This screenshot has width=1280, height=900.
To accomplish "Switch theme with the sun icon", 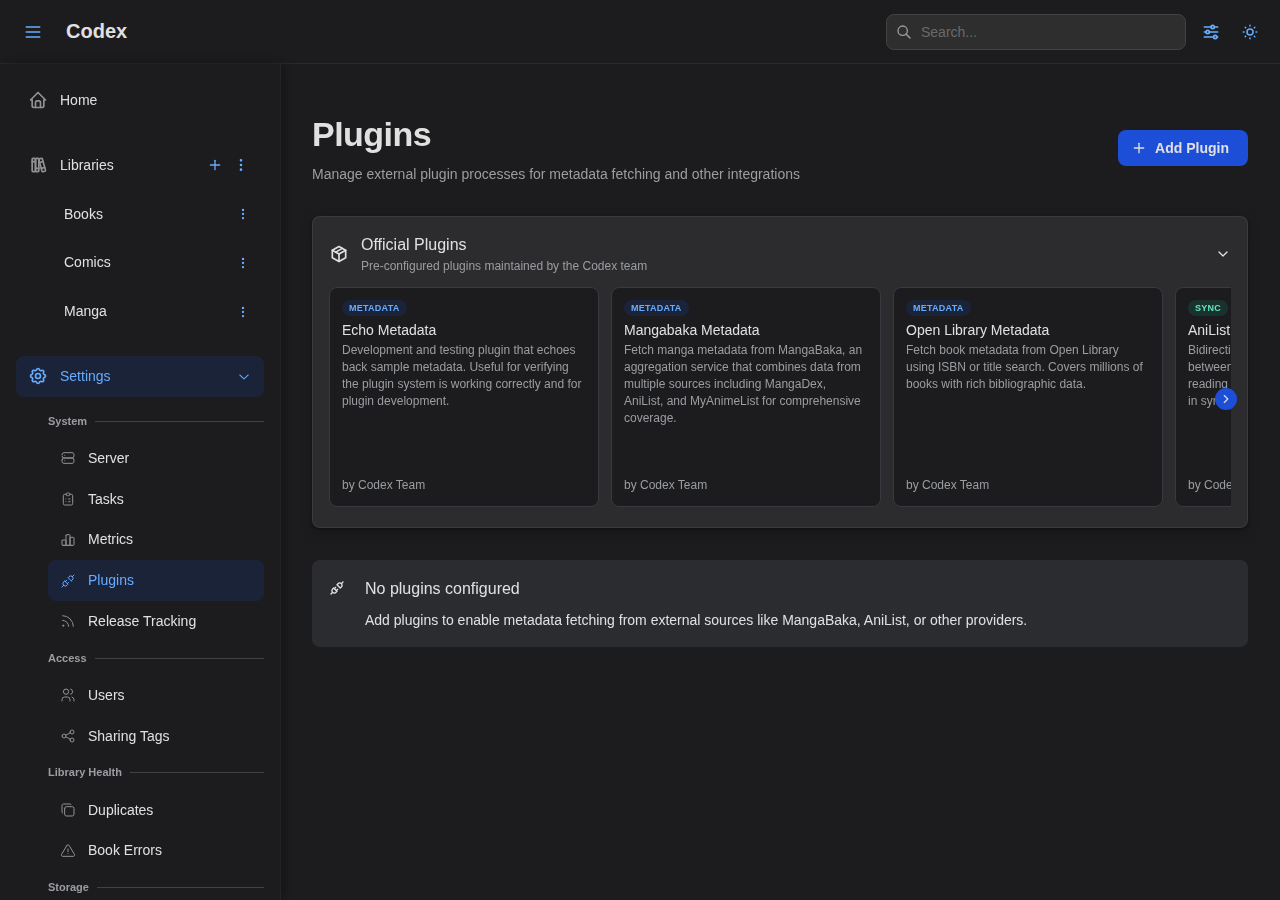I will 1250,32.
